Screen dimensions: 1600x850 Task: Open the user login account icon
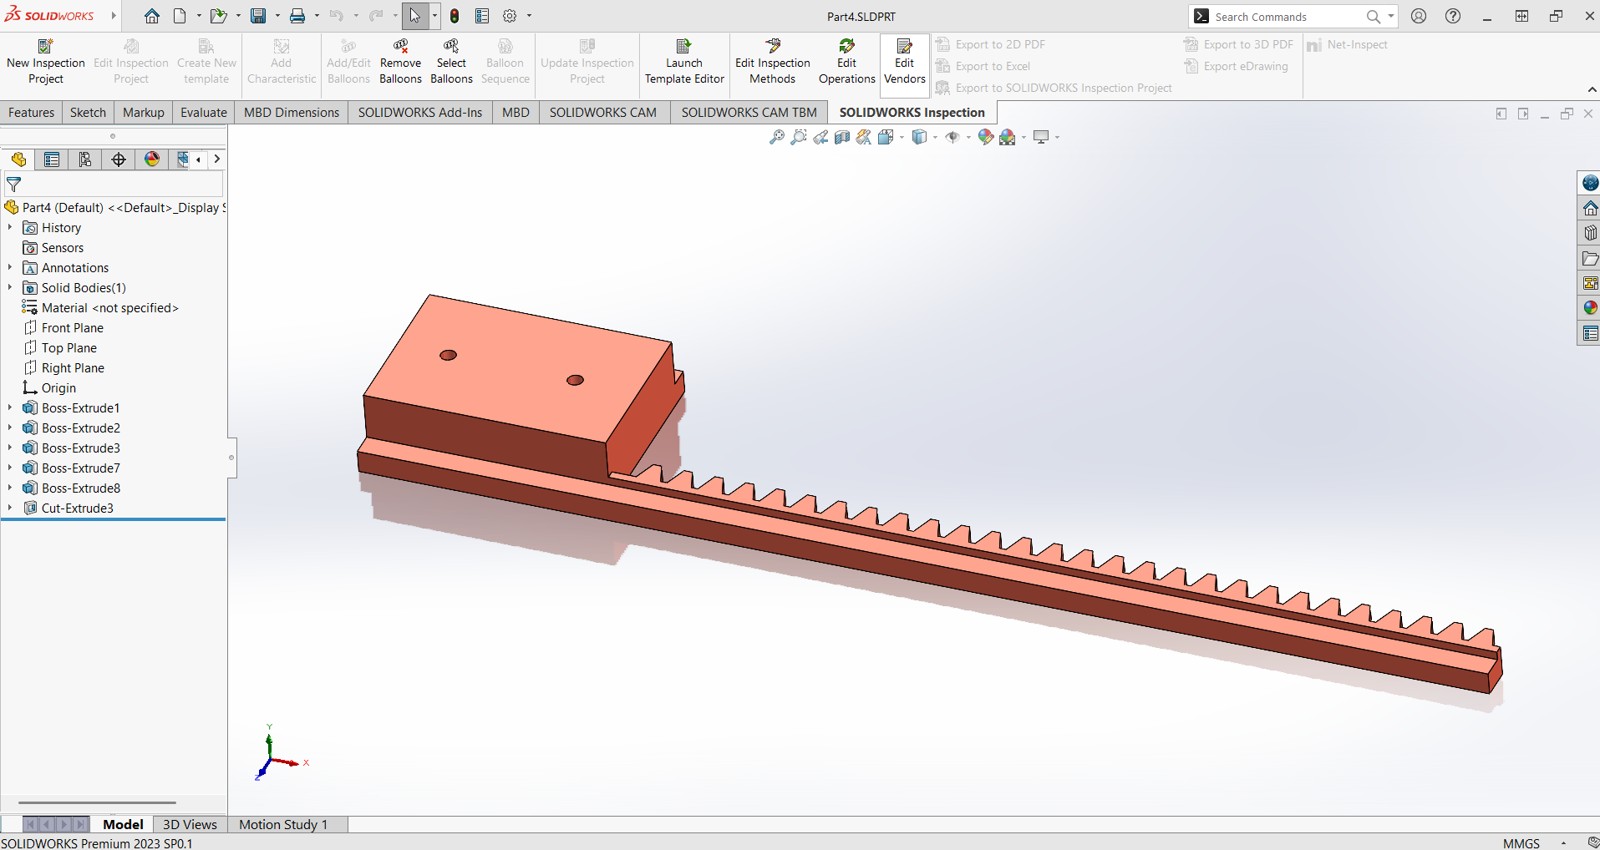(x=1419, y=16)
